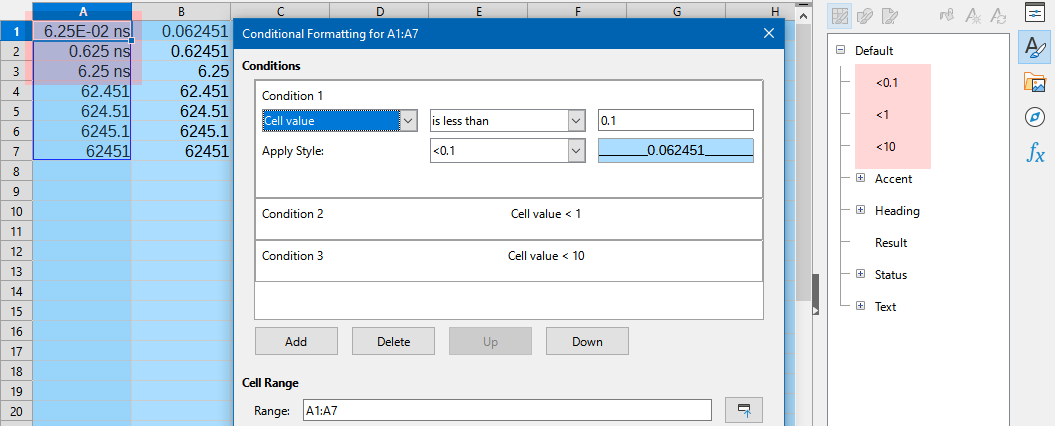Screen dimensions: 1055x426
Task: Select Condition 2 'Cell value < 1'
Action: pyautogui.click(x=509, y=215)
